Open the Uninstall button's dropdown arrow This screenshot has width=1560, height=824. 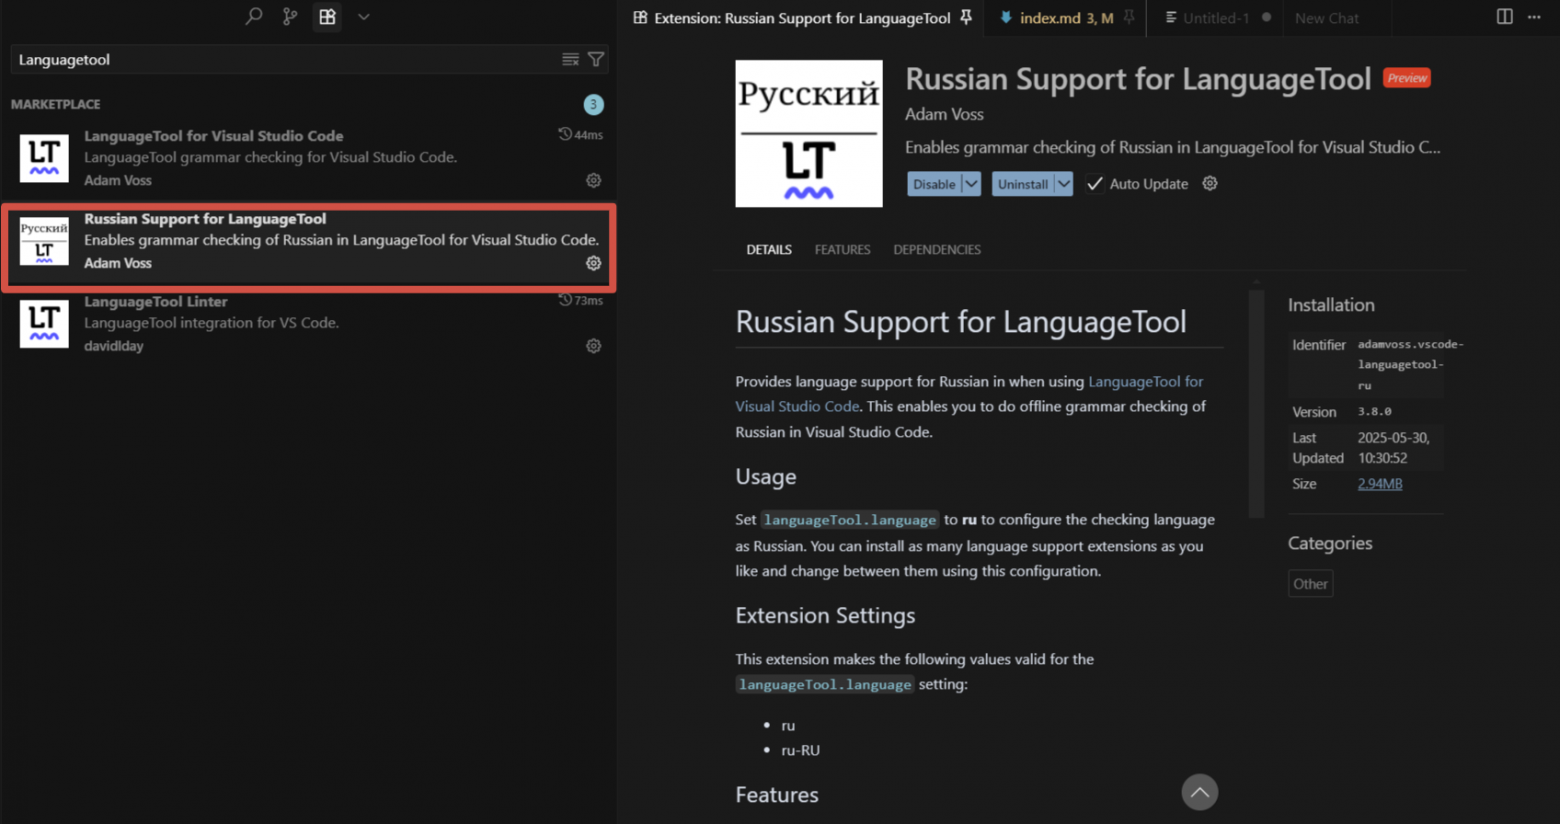coord(1064,183)
